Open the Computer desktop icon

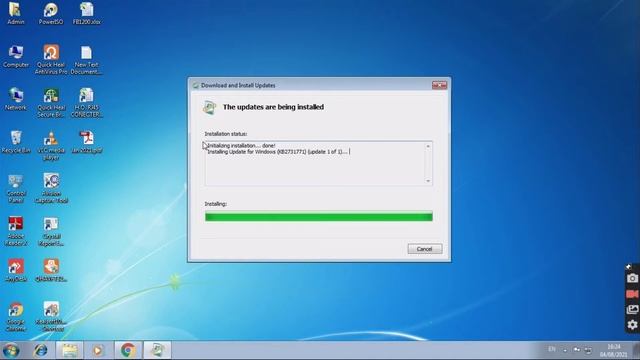point(16,56)
